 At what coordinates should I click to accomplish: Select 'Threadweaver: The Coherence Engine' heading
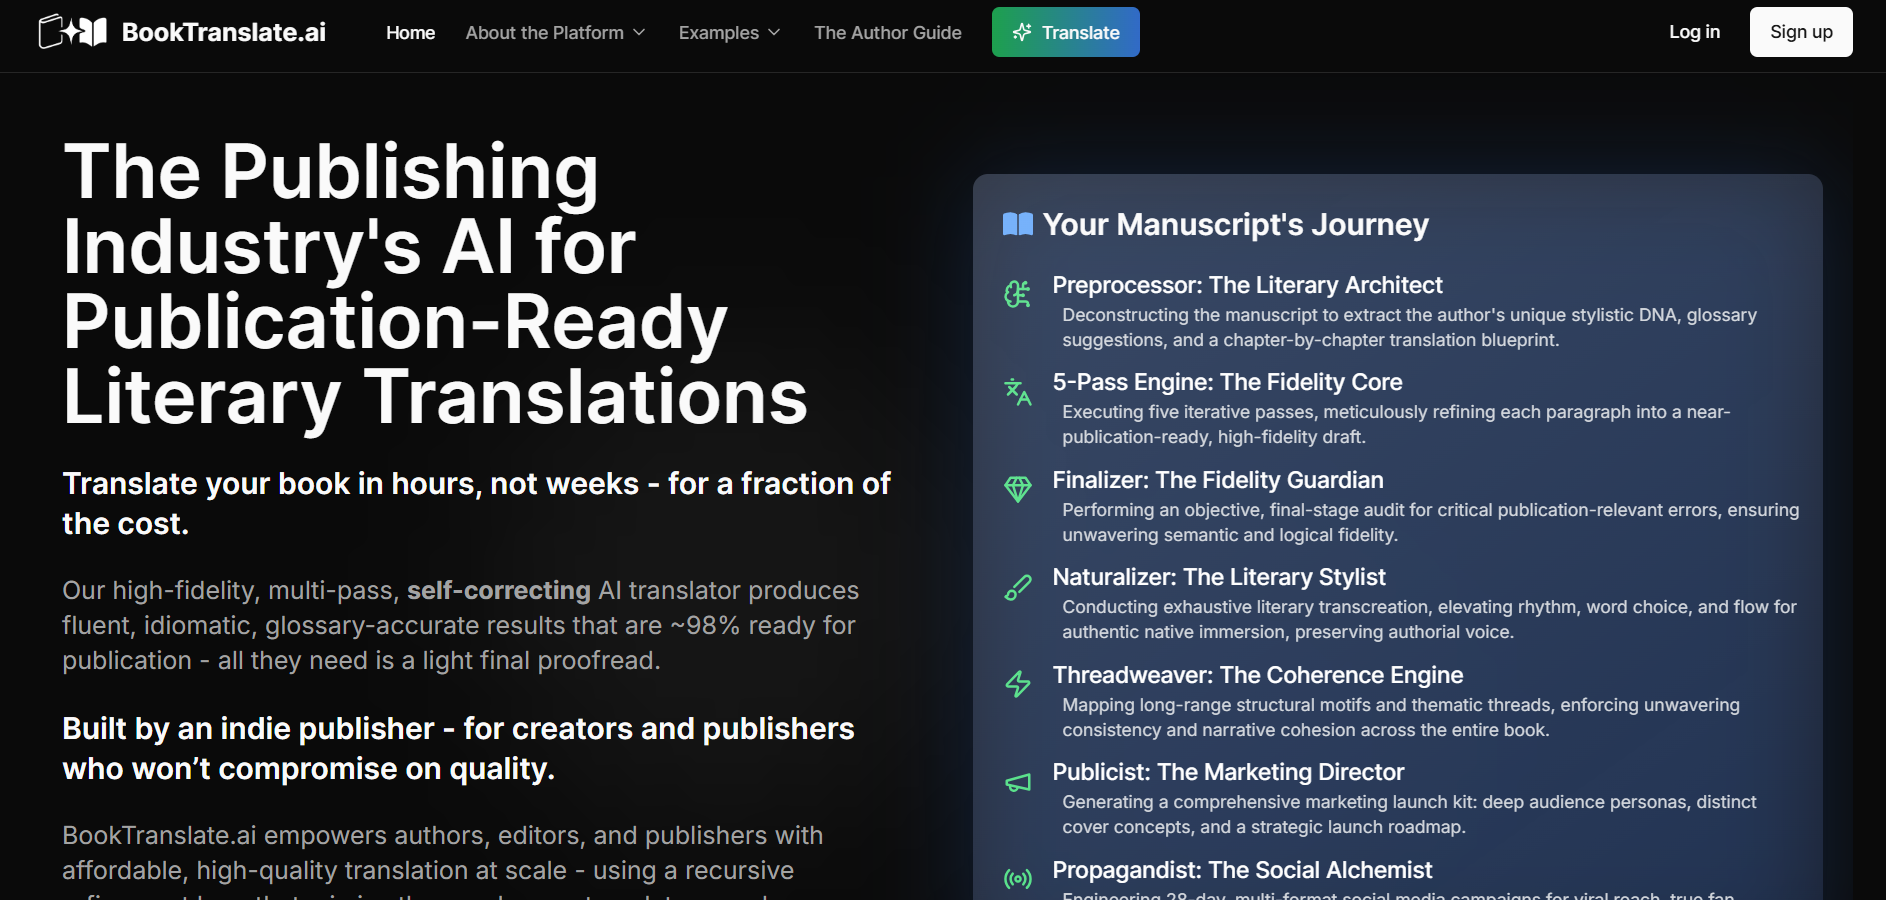click(x=1257, y=675)
